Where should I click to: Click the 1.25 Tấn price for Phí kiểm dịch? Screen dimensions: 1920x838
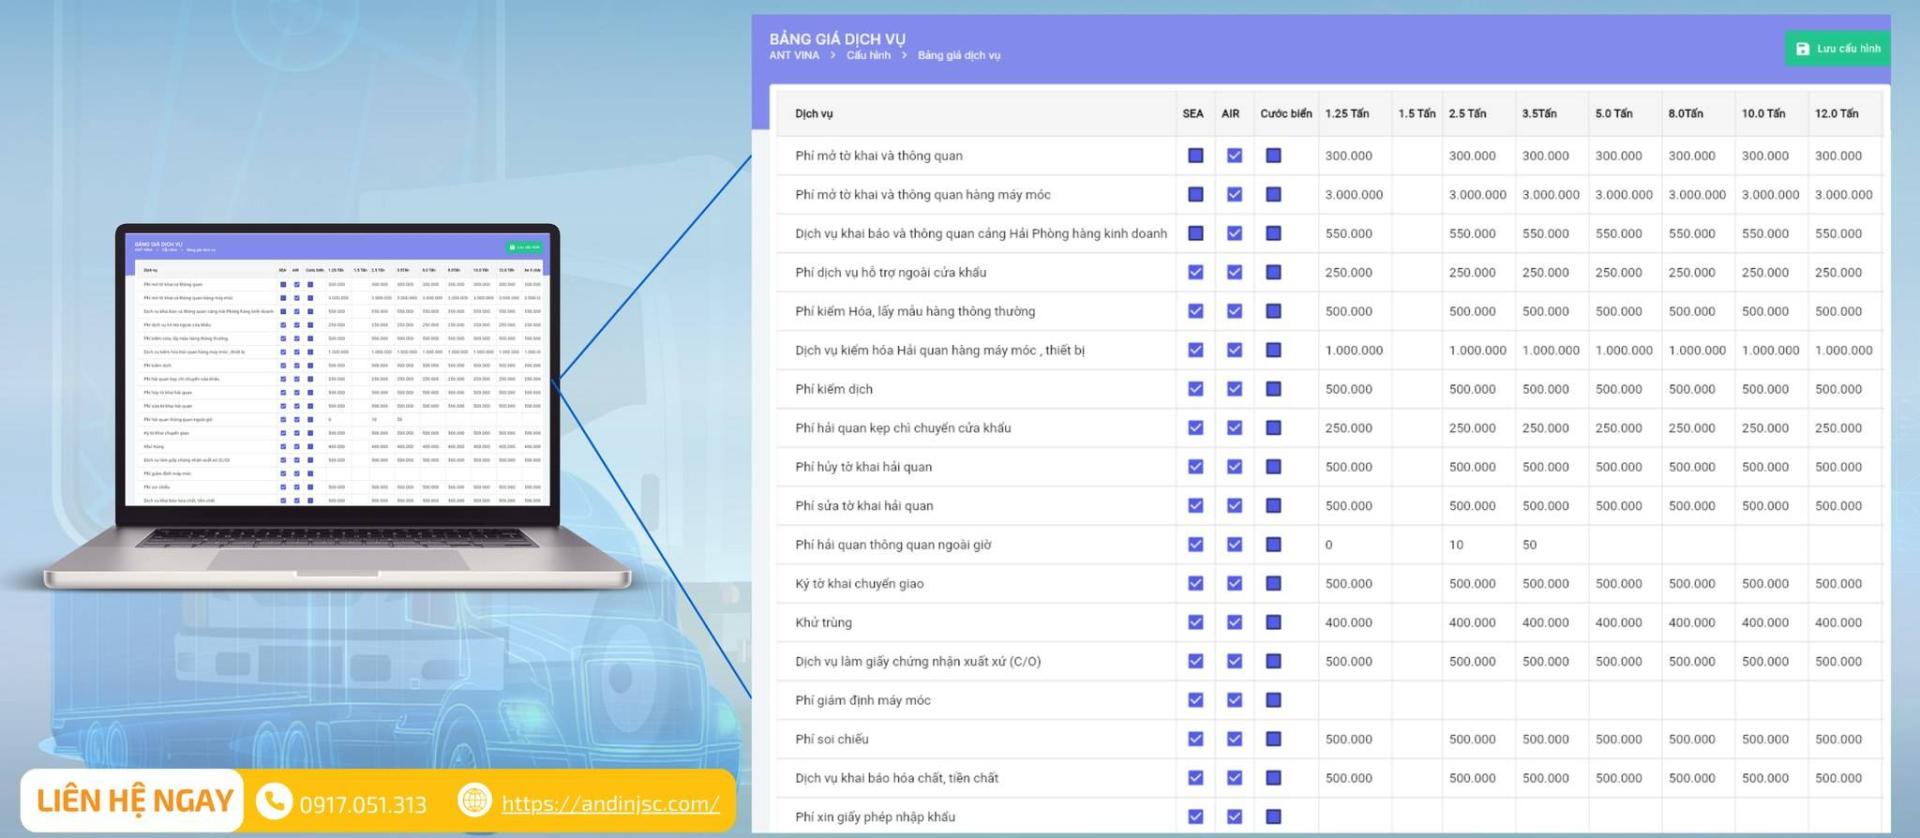pyautogui.click(x=1349, y=389)
